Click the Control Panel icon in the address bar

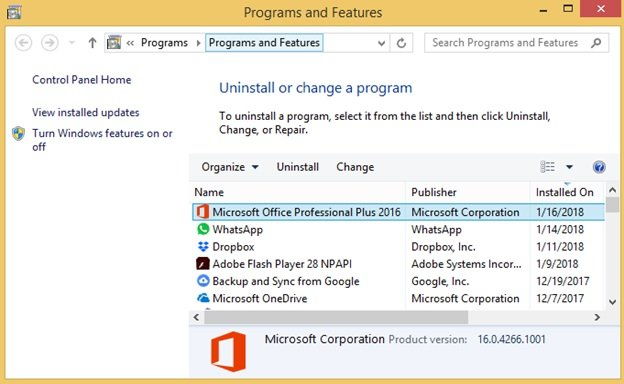(114, 42)
